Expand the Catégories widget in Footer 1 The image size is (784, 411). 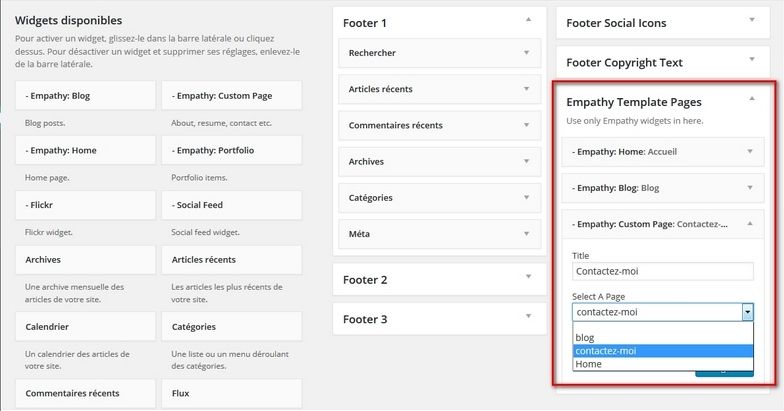click(x=526, y=197)
